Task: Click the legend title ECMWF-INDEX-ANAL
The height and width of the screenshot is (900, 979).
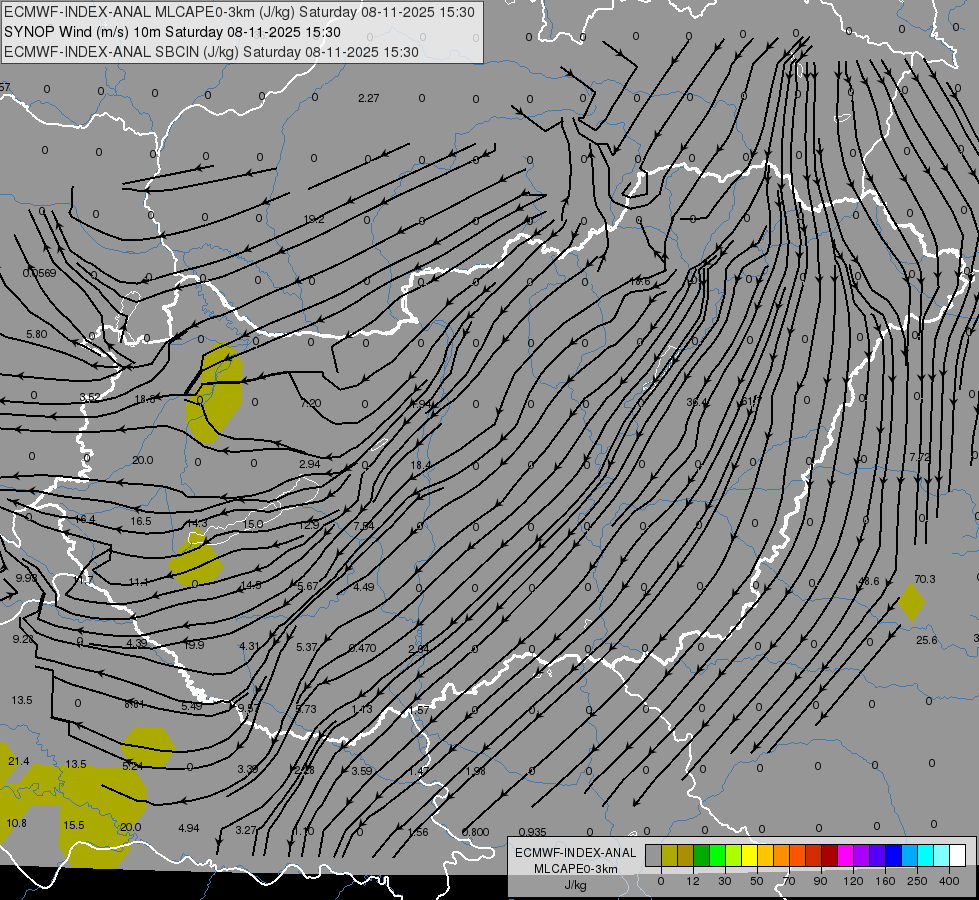Action: [575, 853]
